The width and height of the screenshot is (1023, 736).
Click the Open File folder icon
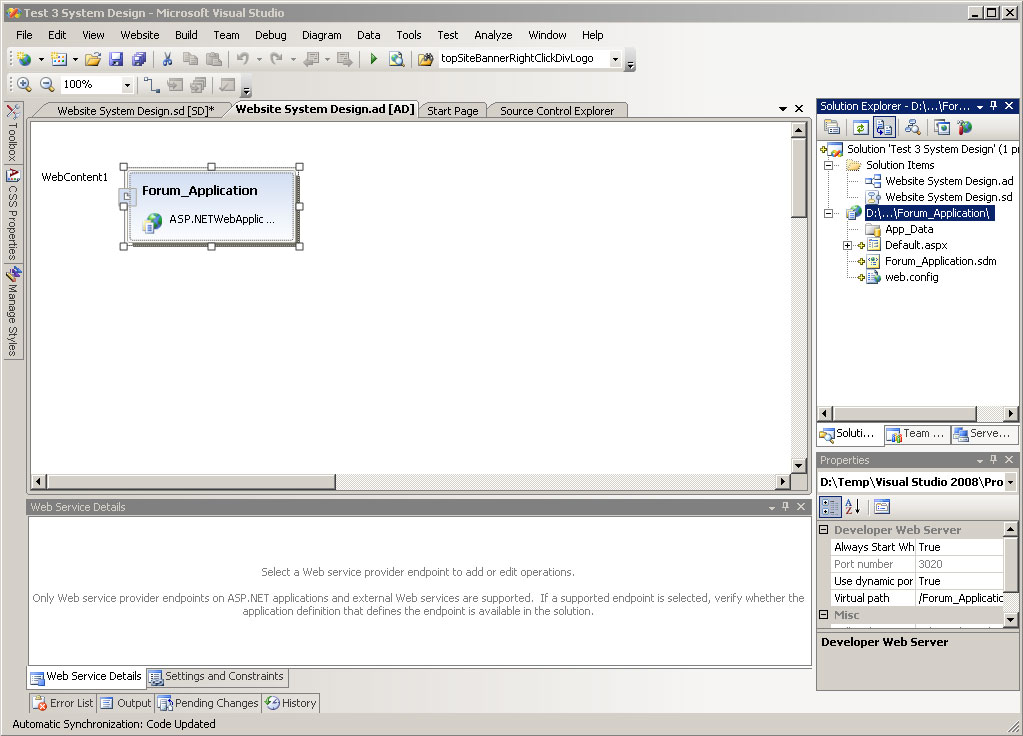[93, 59]
